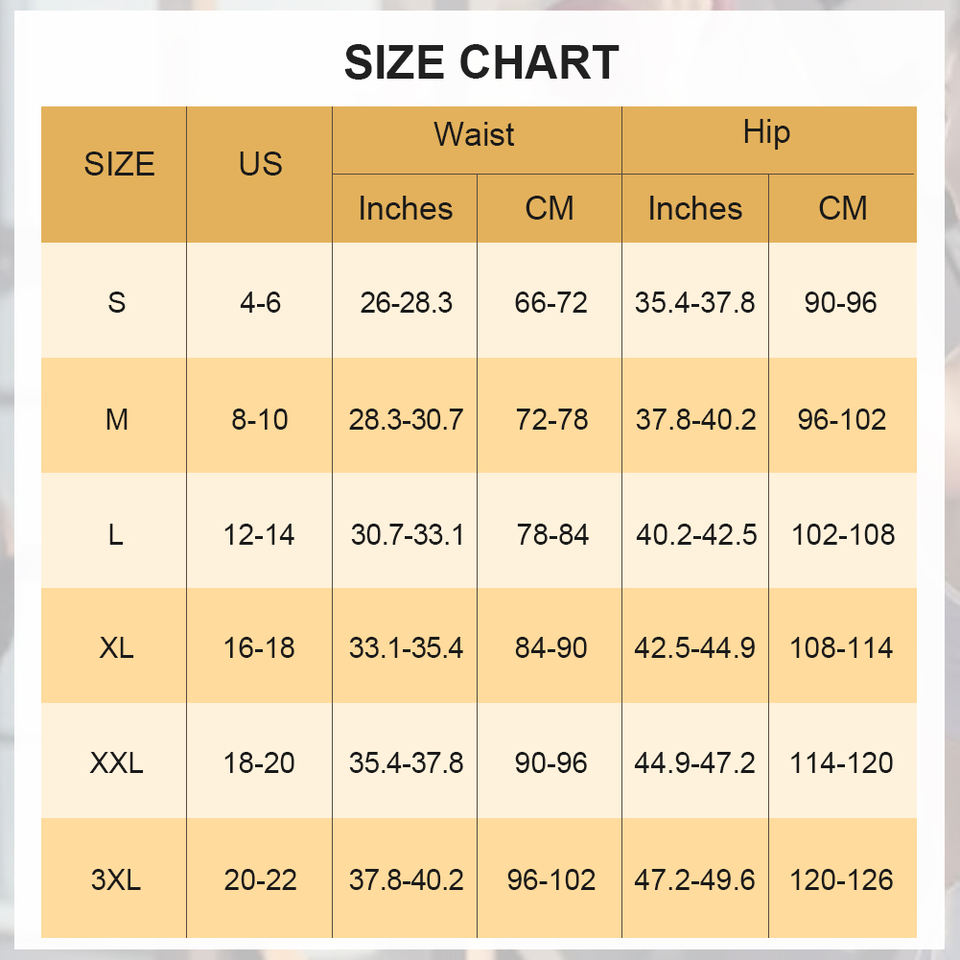Click the SIZE column header

point(119,164)
